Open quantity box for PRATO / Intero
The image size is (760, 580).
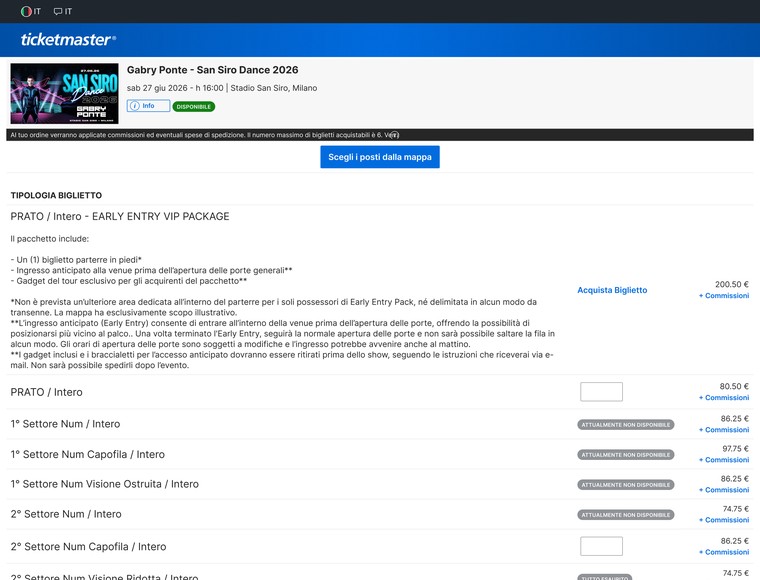click(602, 392)
